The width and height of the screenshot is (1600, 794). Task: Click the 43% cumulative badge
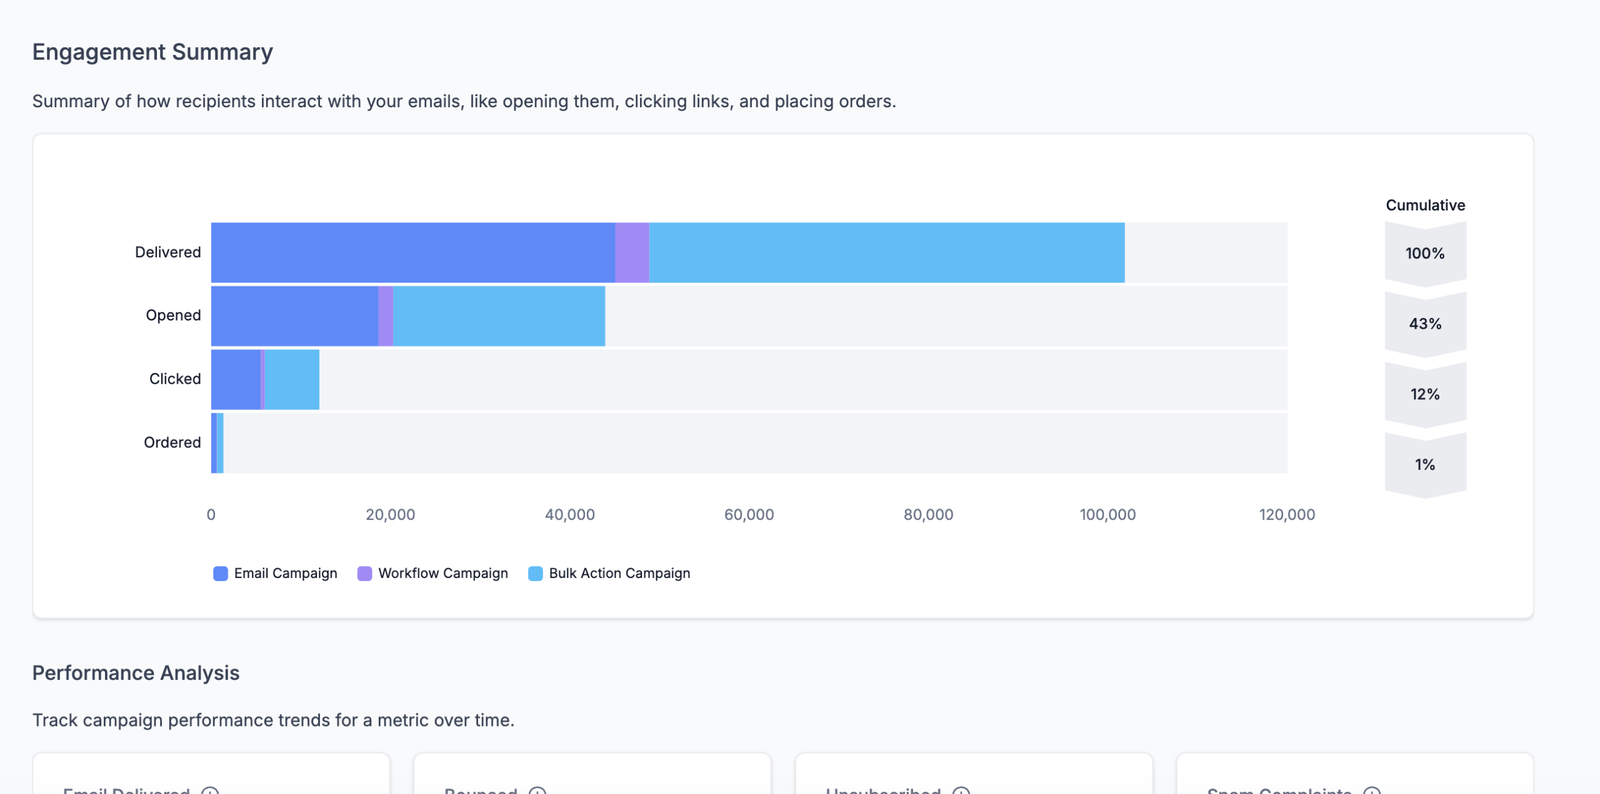pos(1425,324)
